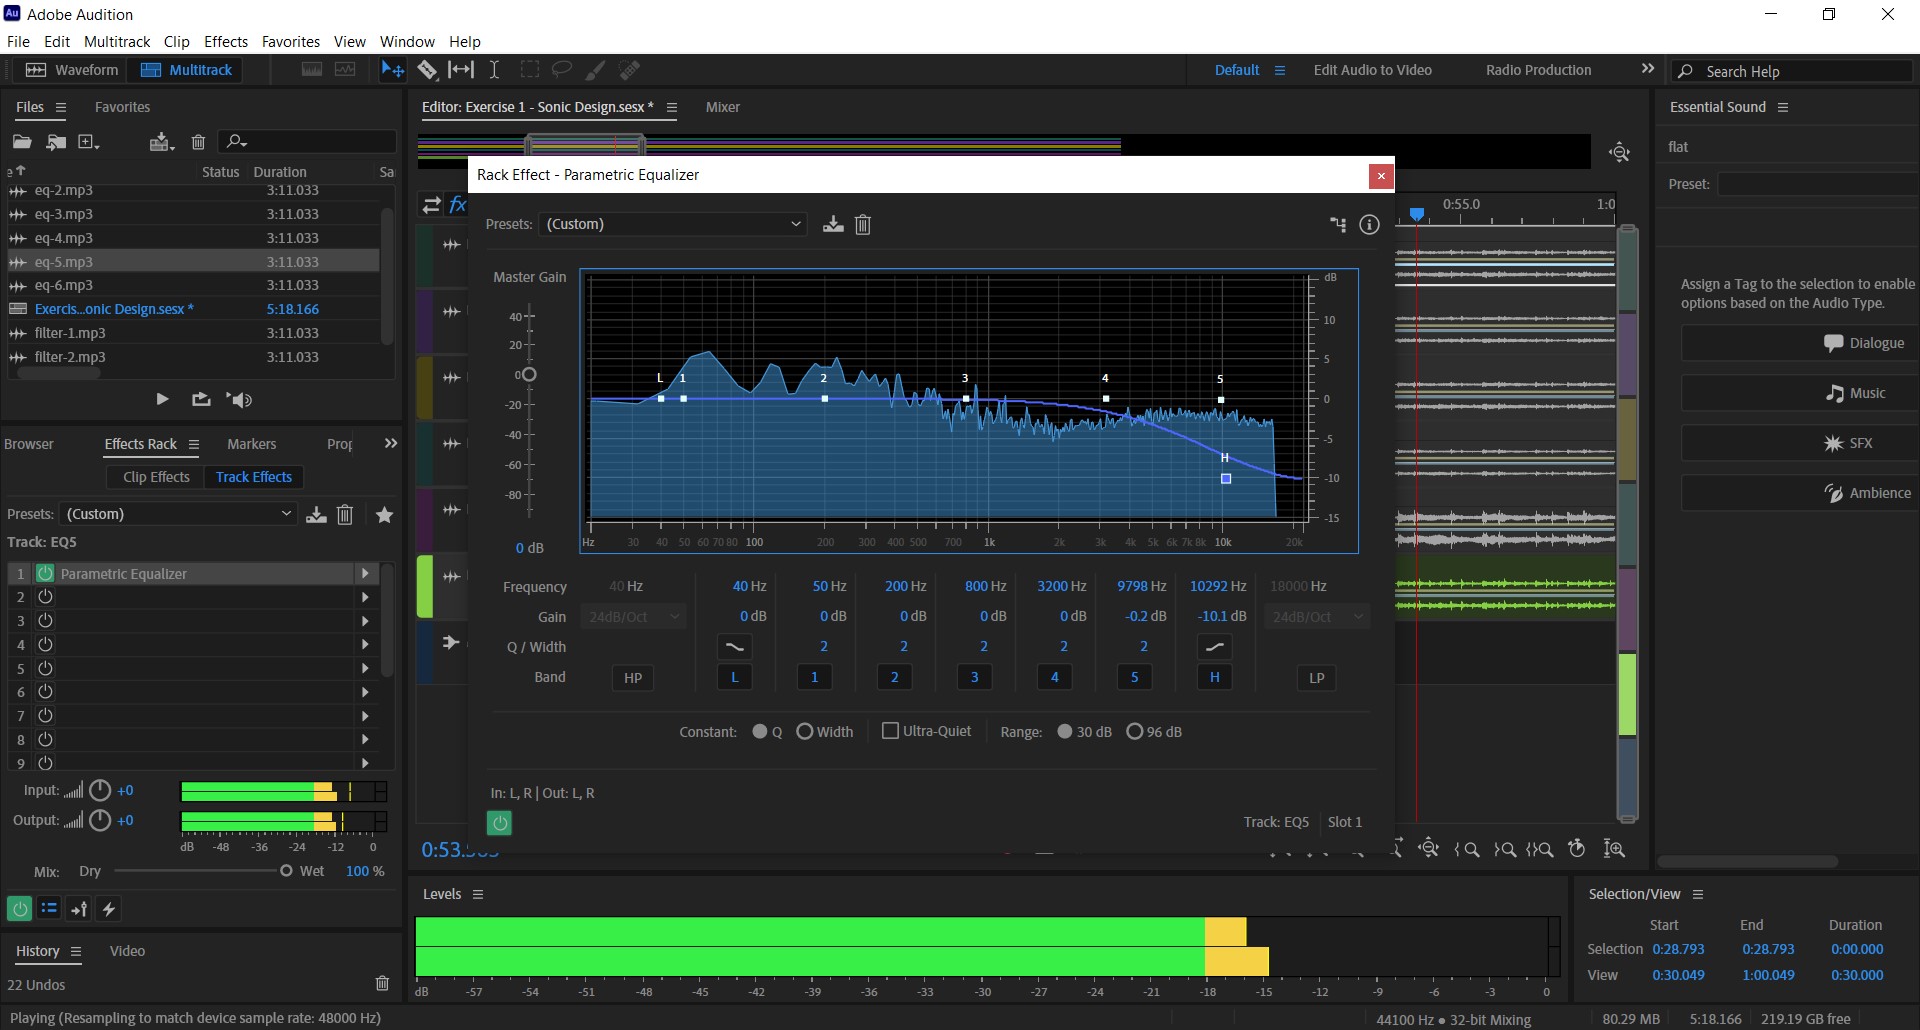Open the Effects menu
Screen dimensions: 1920x1030
pos(226,41)
